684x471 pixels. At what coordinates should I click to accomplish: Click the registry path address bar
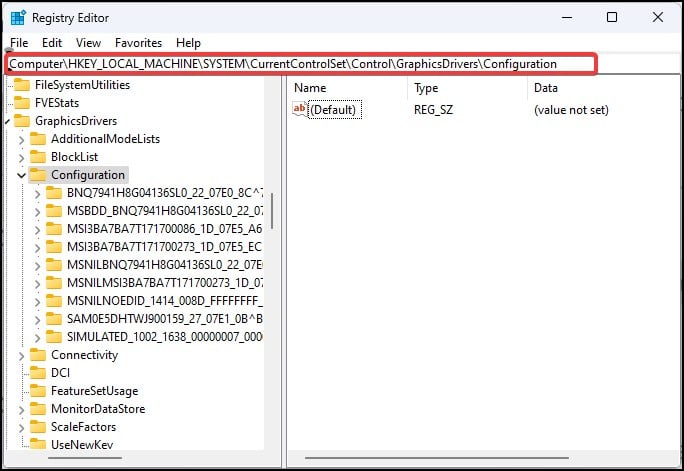(301, 64)
